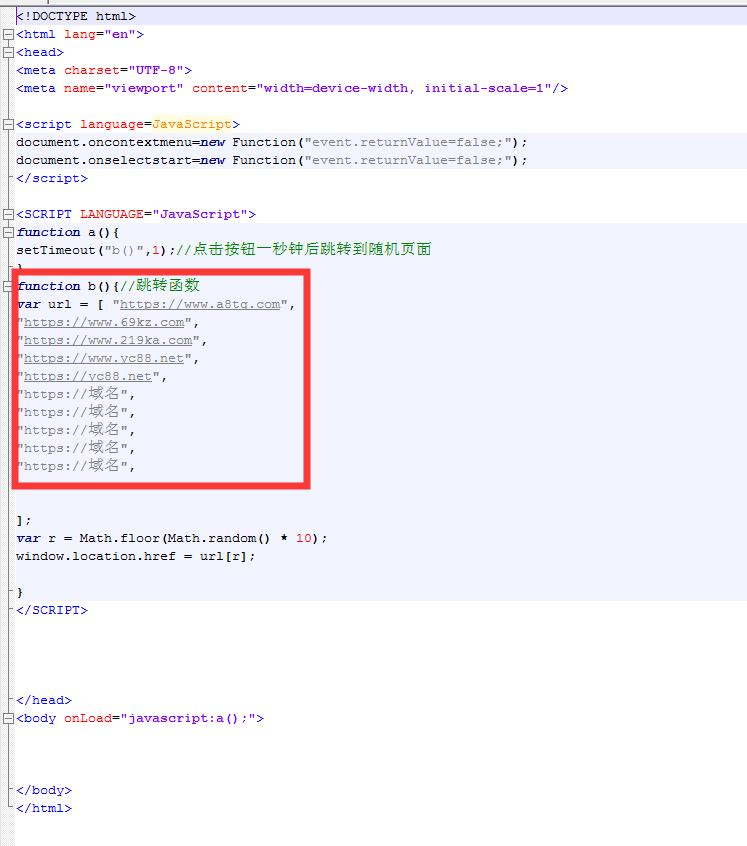747x846 pixels.
Task: Click the closing </html> tag
Action: (44, 808)
